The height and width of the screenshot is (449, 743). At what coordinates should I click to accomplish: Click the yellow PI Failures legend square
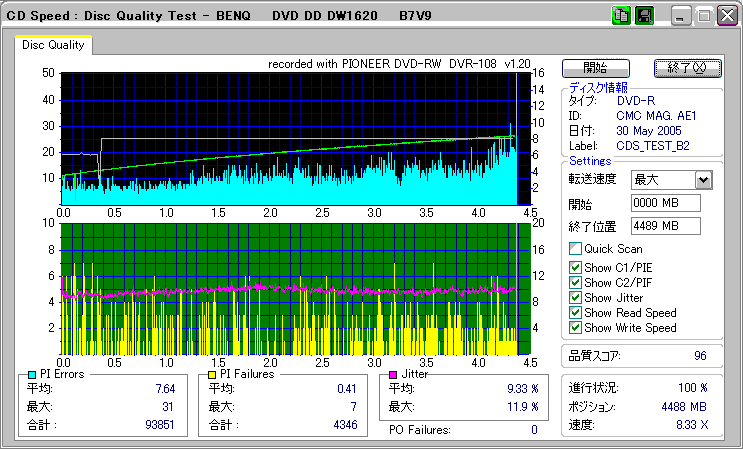pos(212,374)
